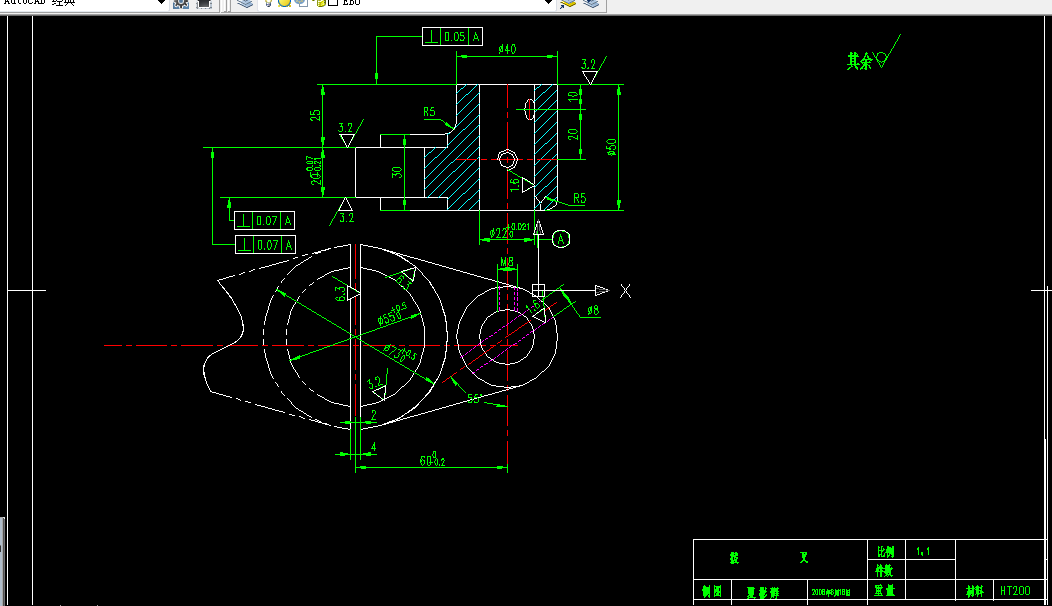
Task: Click the workspace settings gear icon
Action: (181, 3)
